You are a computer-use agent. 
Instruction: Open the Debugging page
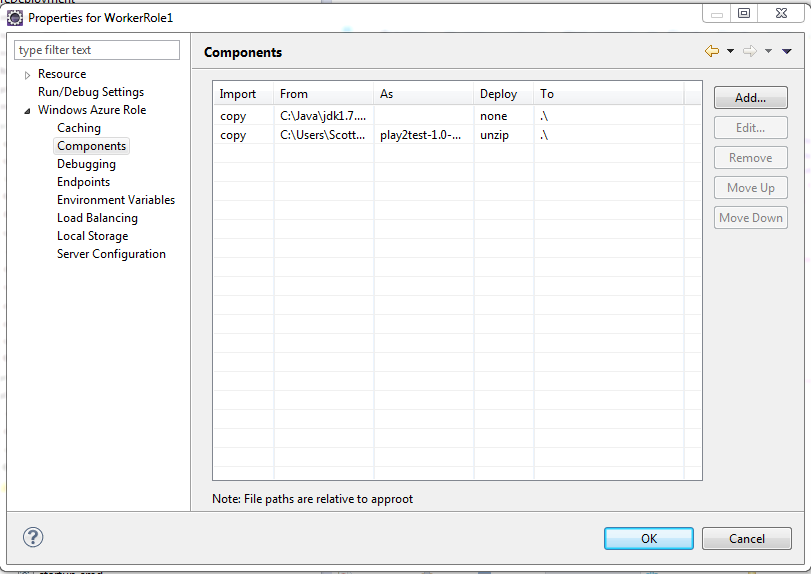pyautogui.click(x=86, y=164)
